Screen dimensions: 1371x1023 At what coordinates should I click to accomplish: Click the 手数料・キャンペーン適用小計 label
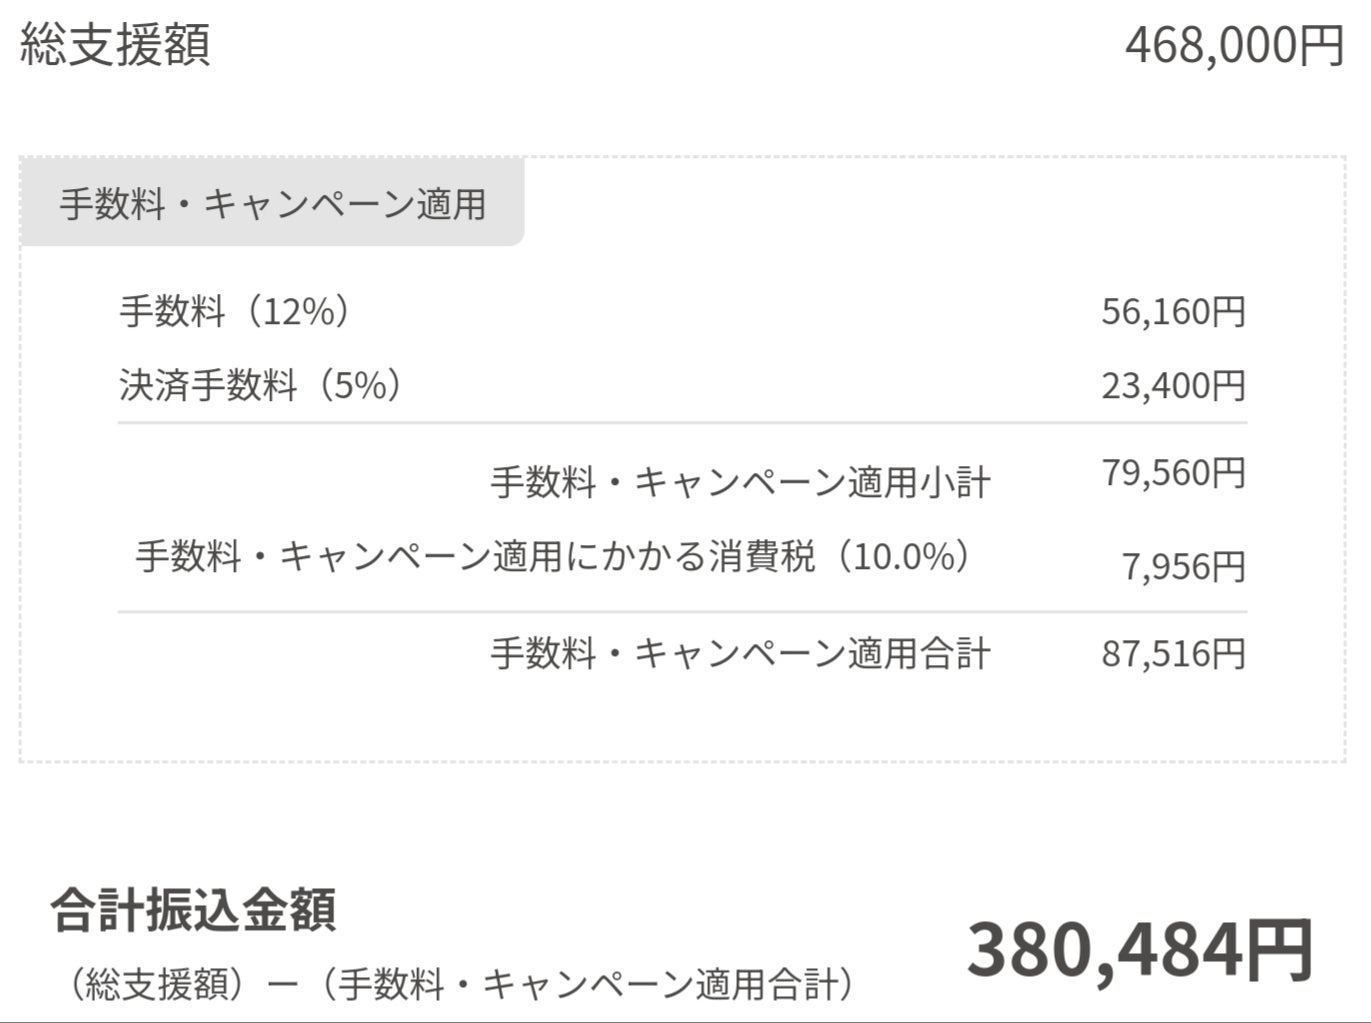point(740,483)
